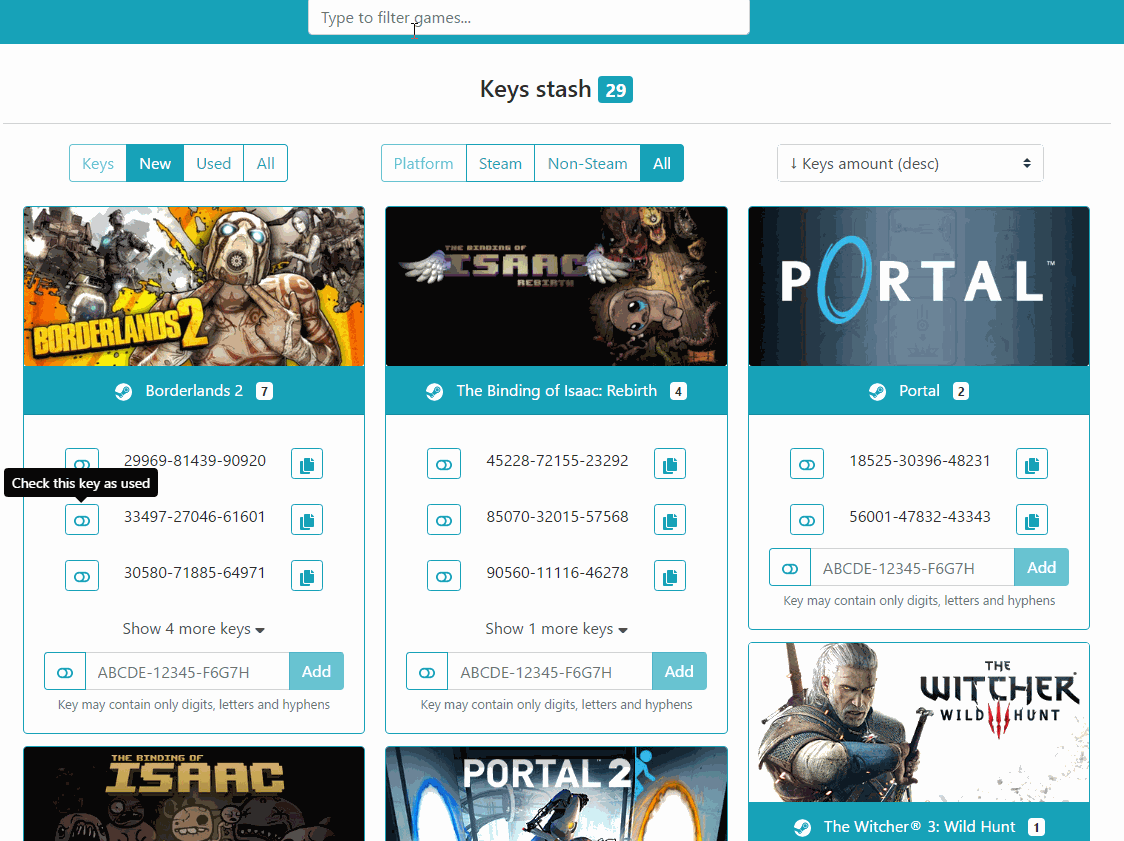Click Steam icon beside The Witcher 3 title
The width and height of the screenshot is (1124, 841).
click(x=802, y=827)
